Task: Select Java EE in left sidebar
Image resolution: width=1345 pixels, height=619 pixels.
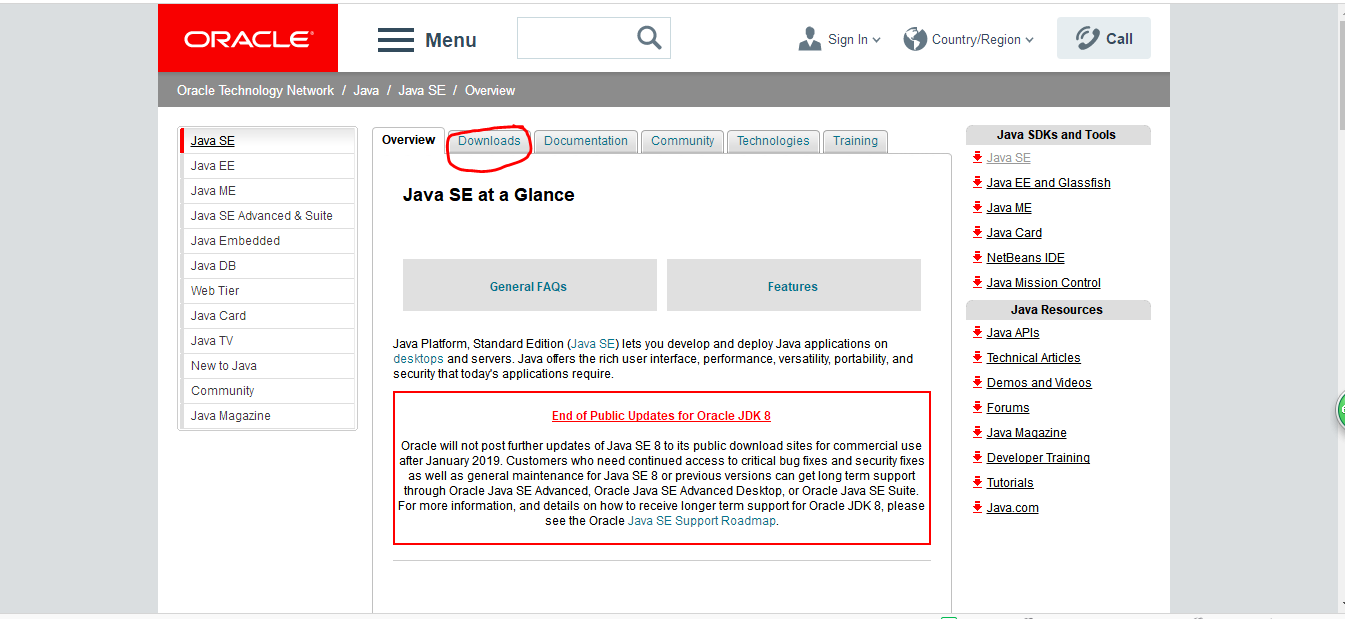Action: coord(268,166)
